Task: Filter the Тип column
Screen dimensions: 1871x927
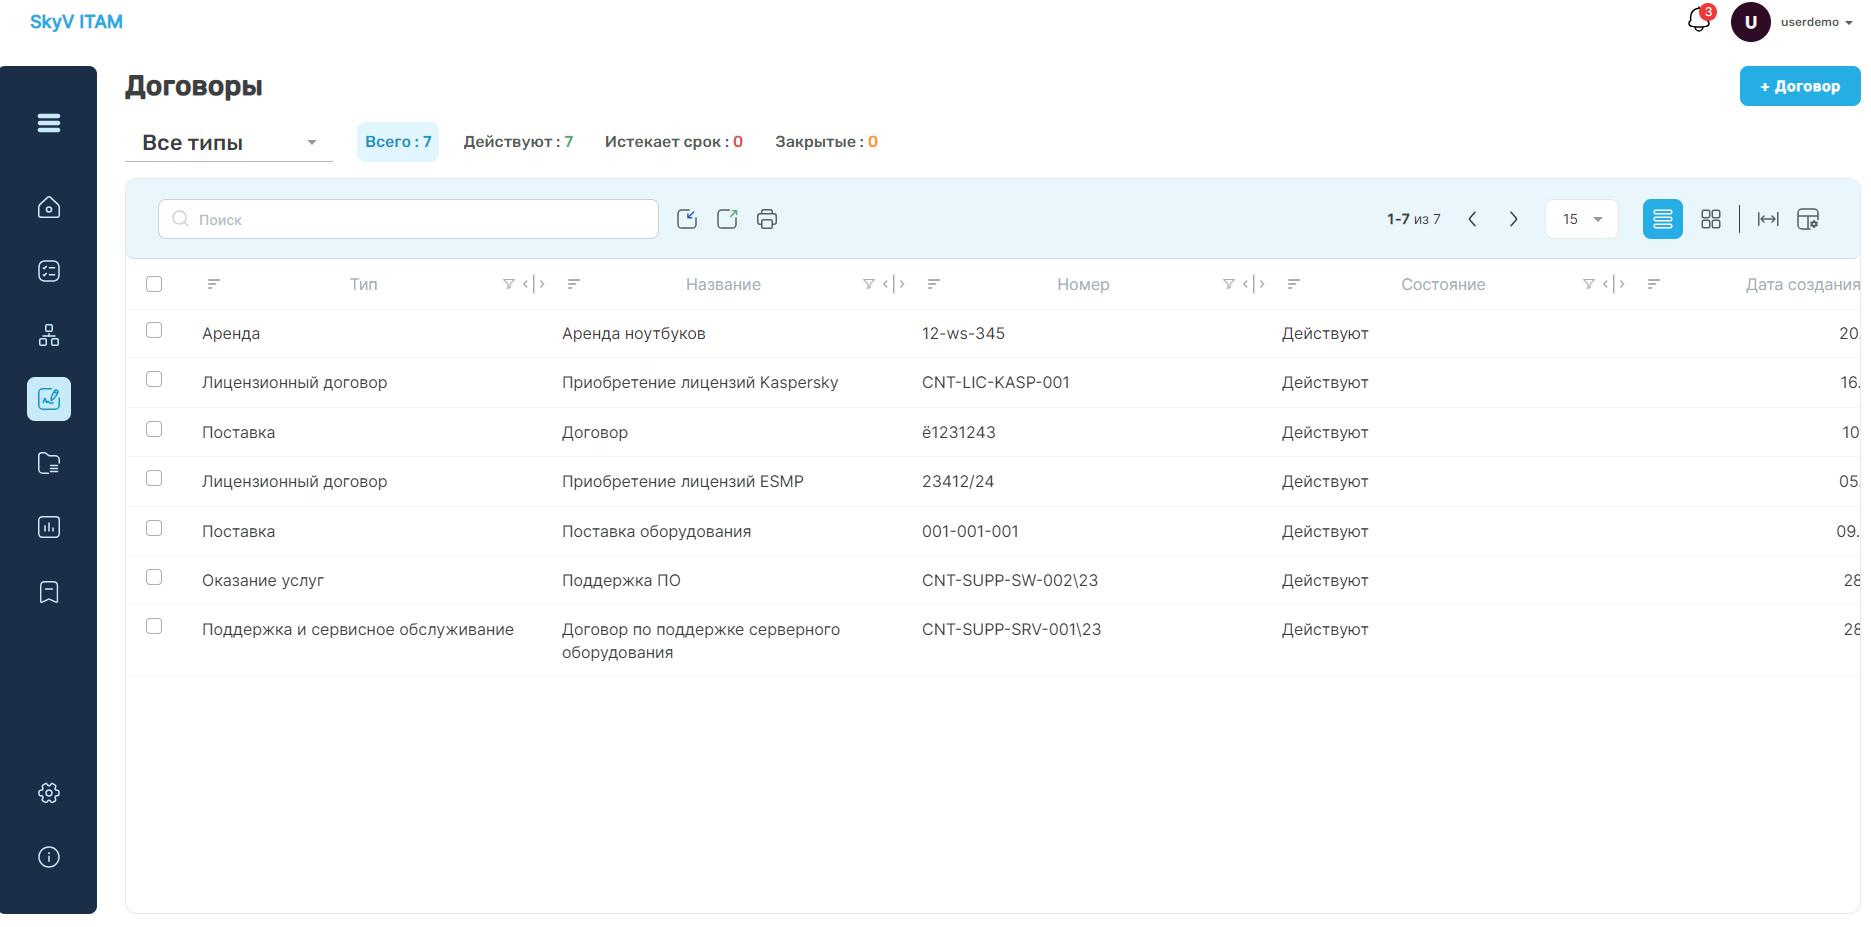Action: pyautogui.click(x=509, y=284)
